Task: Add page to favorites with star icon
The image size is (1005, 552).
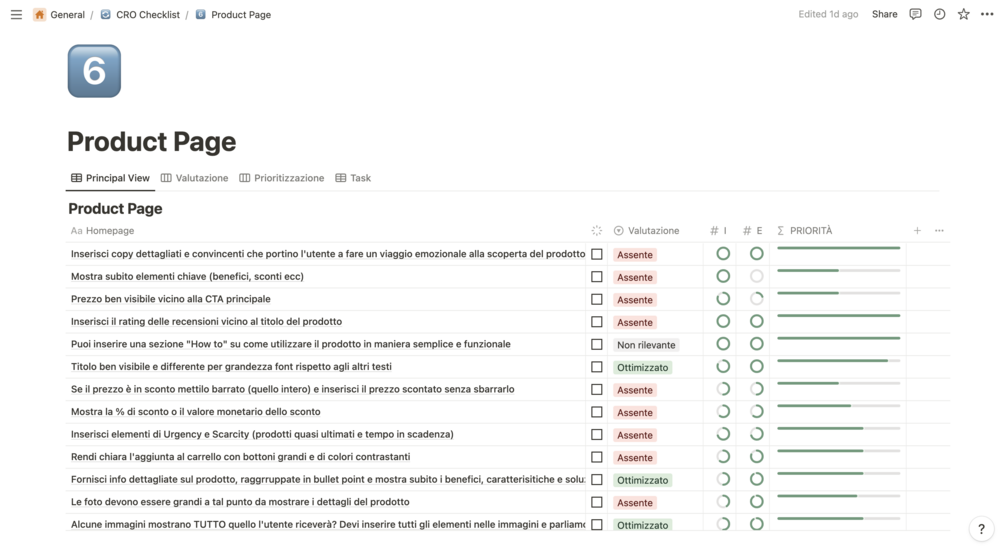Action: tap(963, 15)
